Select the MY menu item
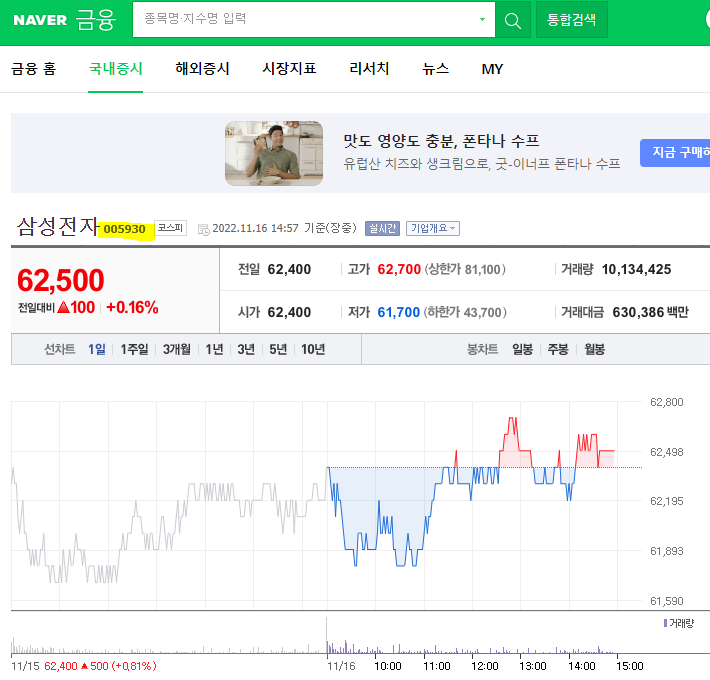This screenshot has height=680, width=710. [492, 69]
